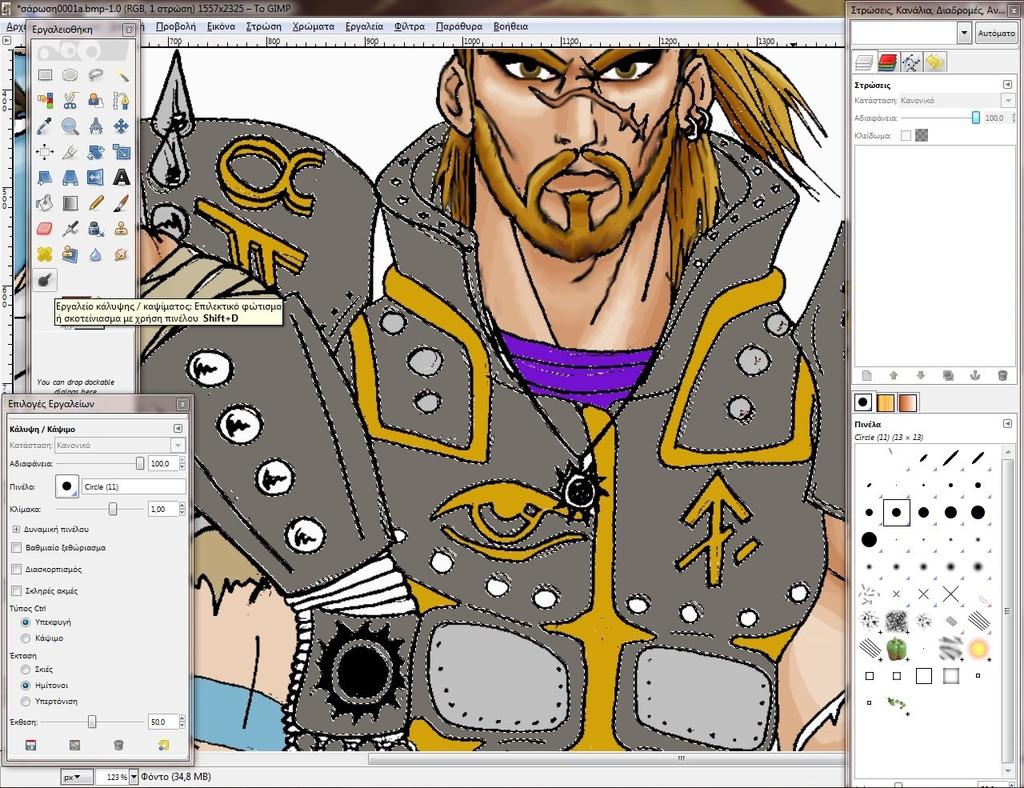Adjust the Έκθεση exposure slider
Viewport: 1024px width, 788px height.
coord(92,722)
